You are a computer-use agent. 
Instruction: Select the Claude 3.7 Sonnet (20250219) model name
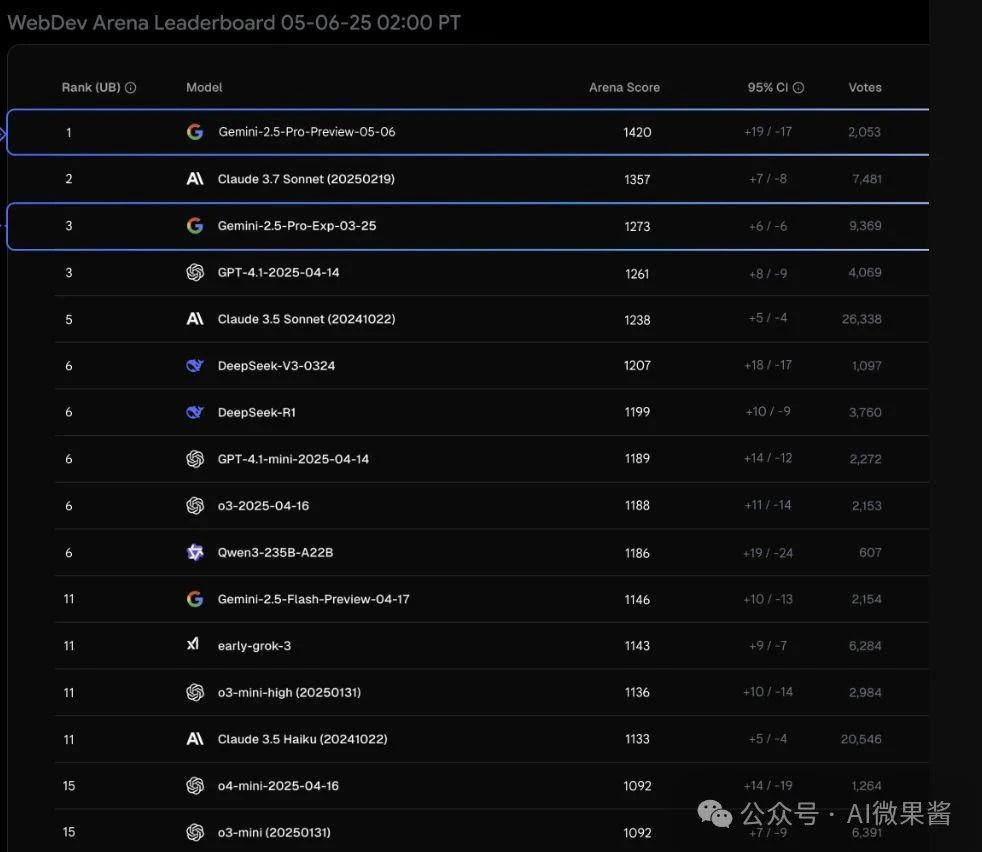[x=306, y=179]
